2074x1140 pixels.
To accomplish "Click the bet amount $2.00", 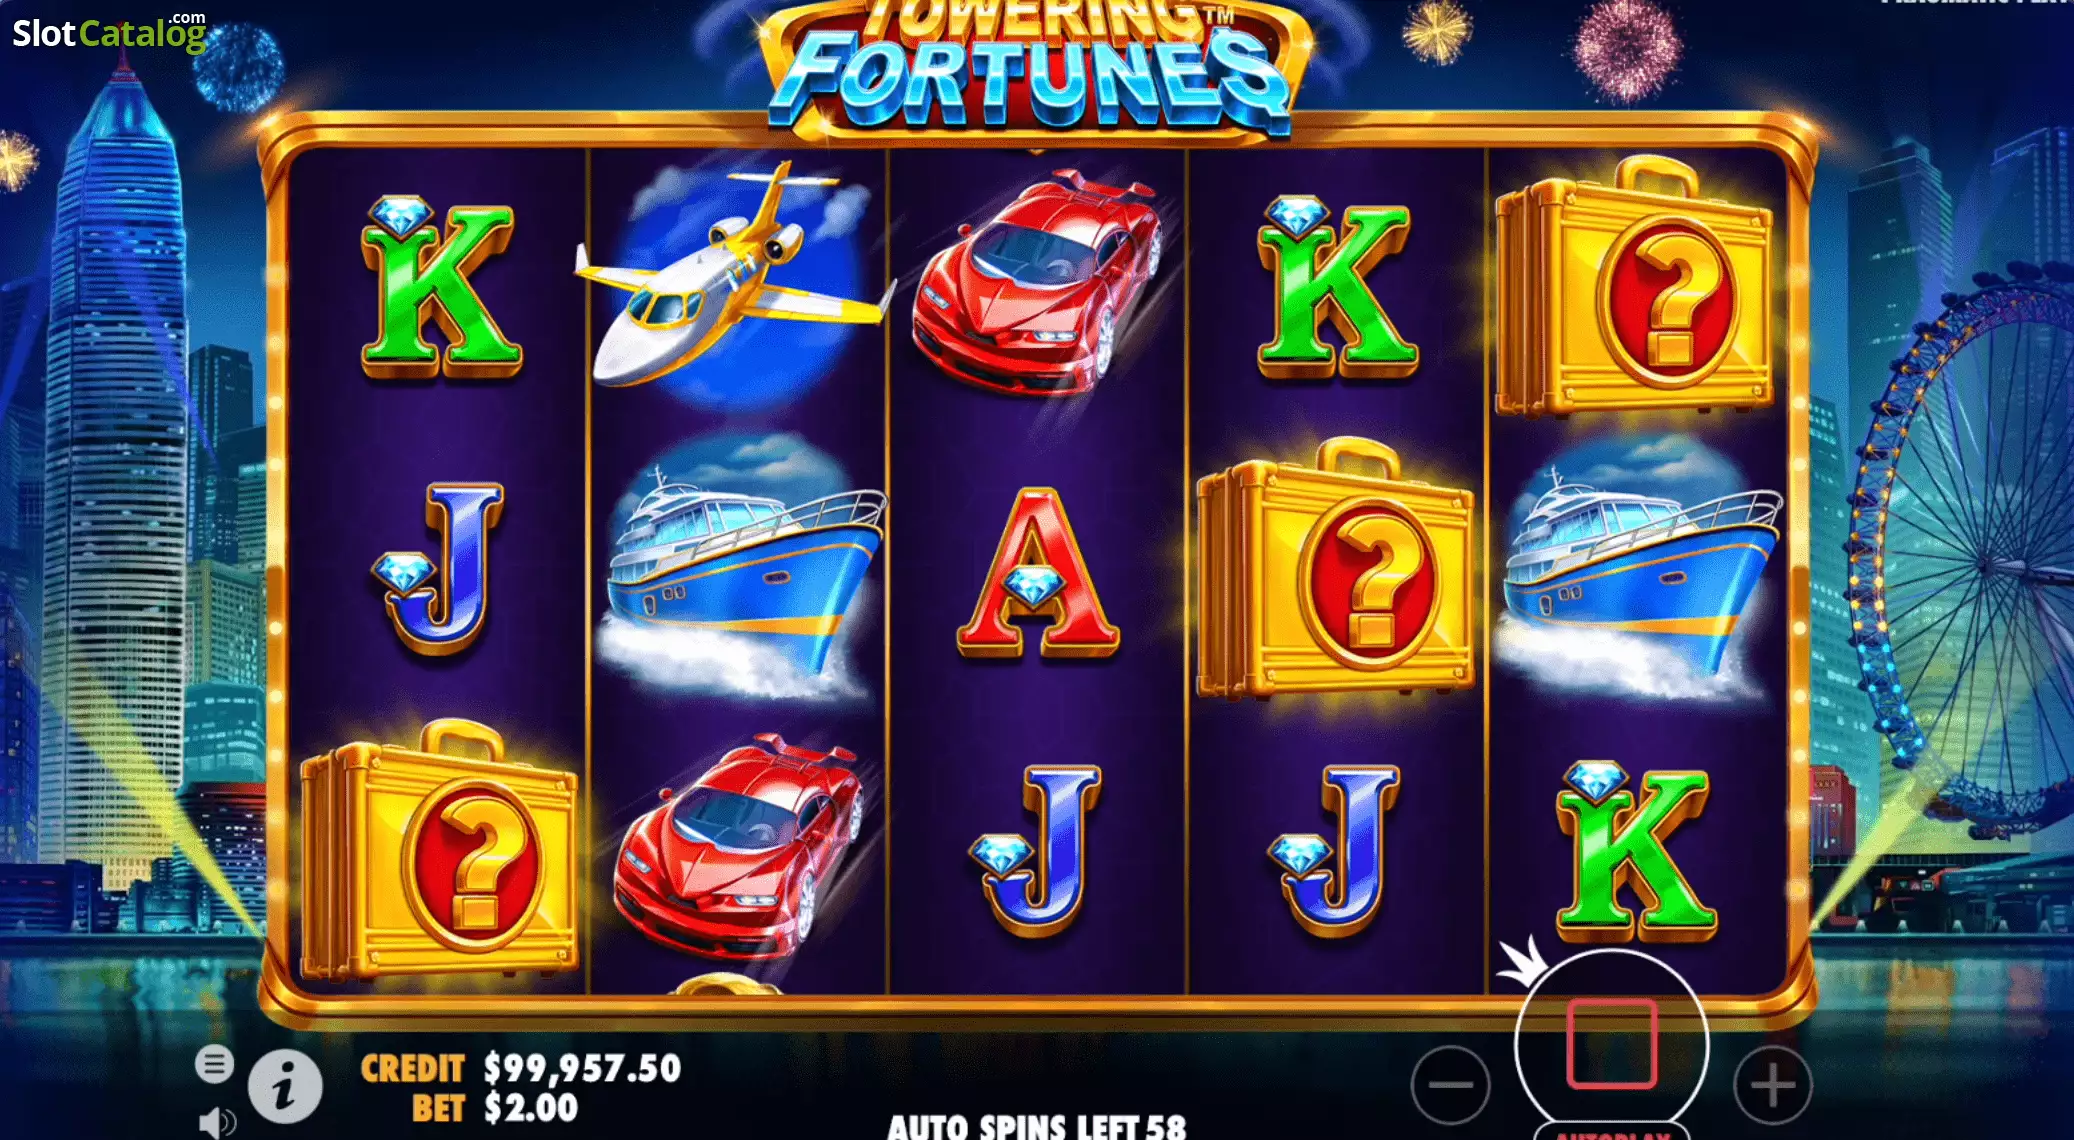I will click(x=531, y=1108).
